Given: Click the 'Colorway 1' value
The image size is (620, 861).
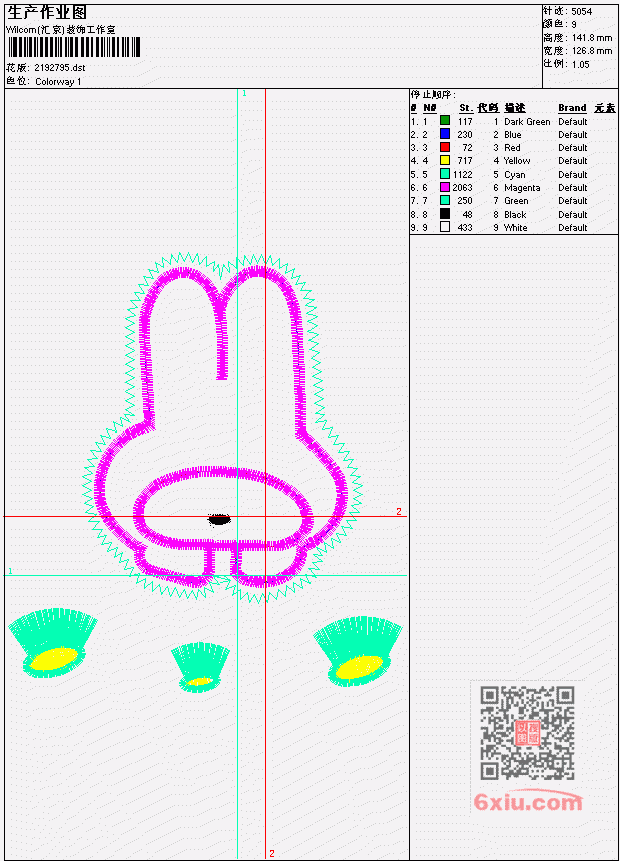Looking at the screenshot, I should (58, 81).
